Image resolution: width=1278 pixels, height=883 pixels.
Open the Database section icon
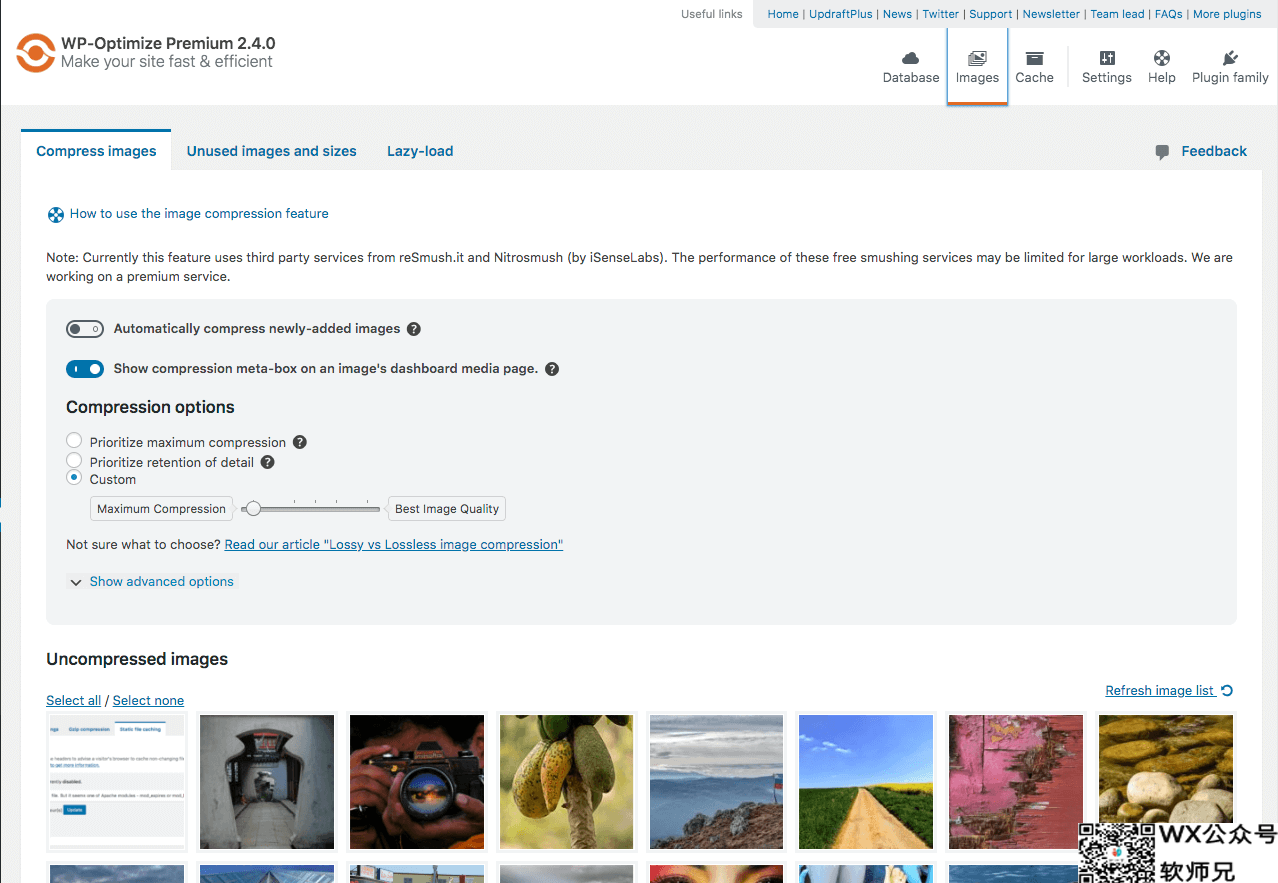[x=910, y=58]
